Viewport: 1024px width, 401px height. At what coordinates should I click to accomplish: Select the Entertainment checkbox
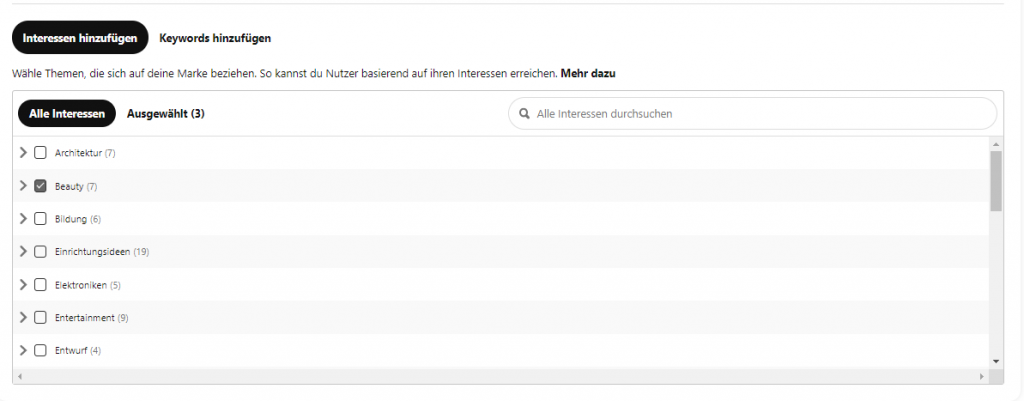coord(40,317)
